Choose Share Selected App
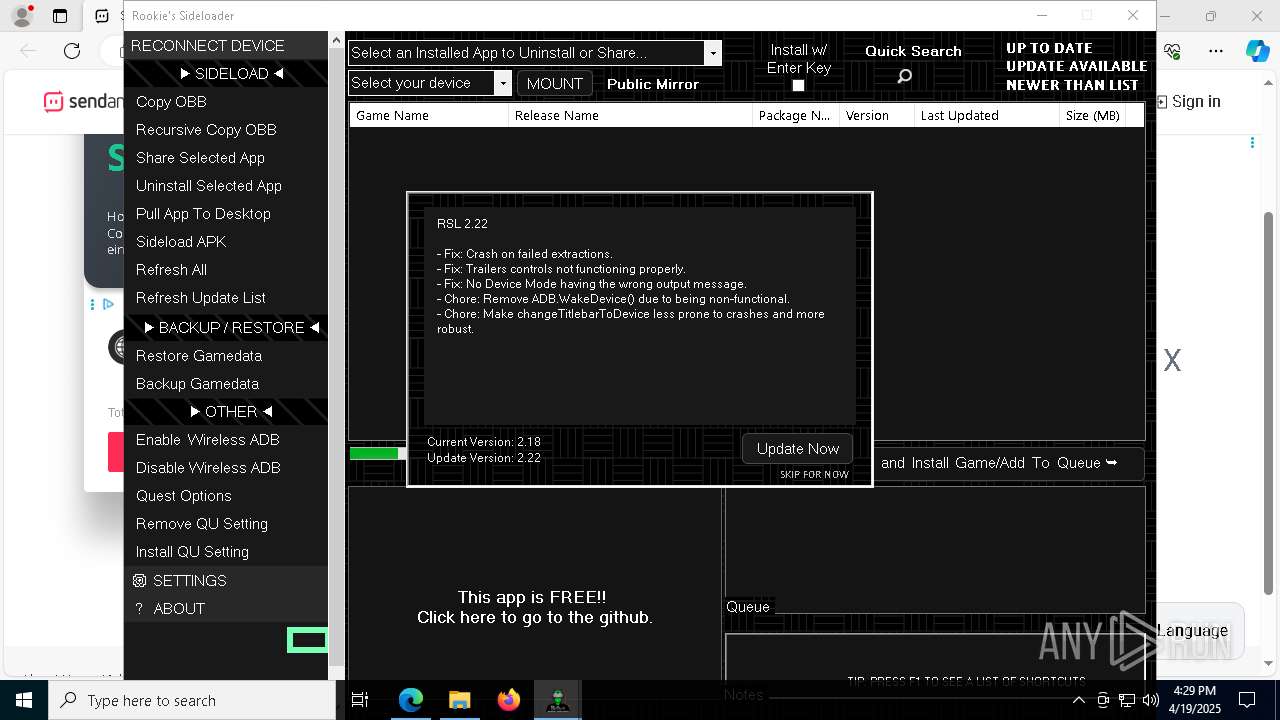 (x=226, y=158)
